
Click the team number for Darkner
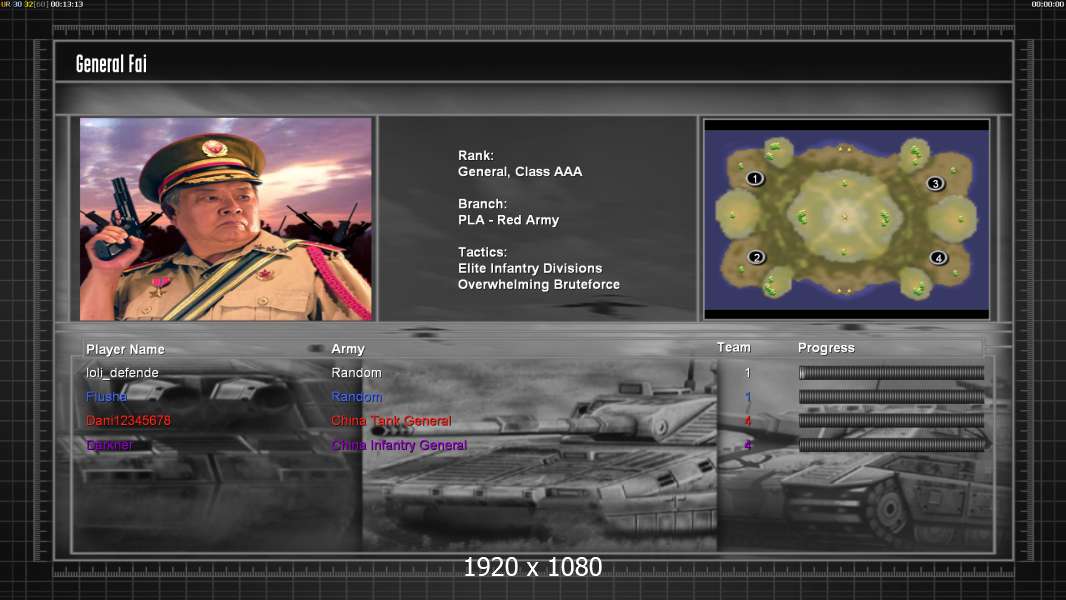747,445
